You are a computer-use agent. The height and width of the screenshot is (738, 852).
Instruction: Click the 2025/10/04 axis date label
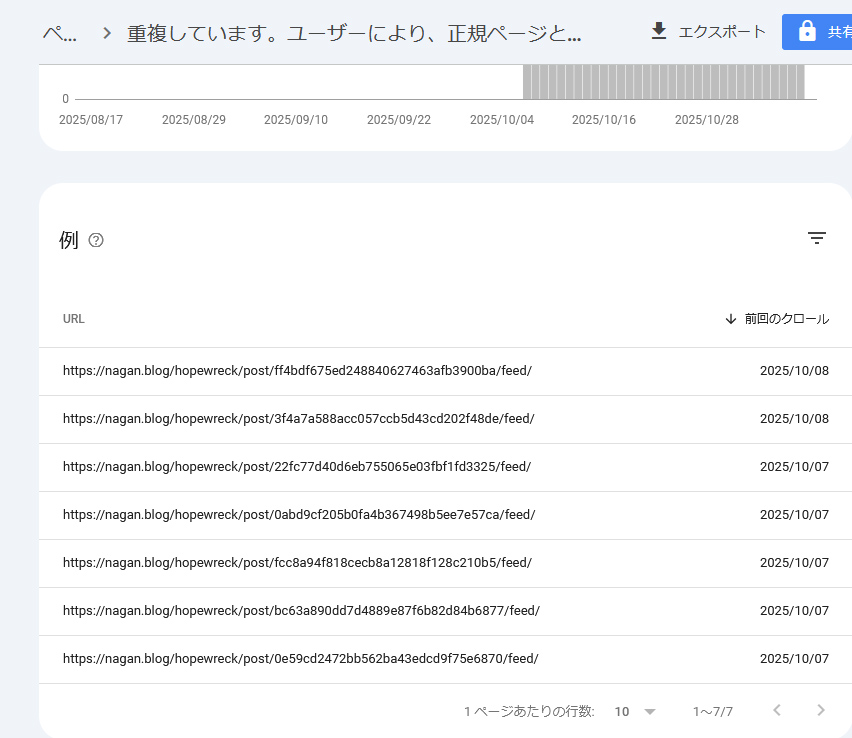point(501,119)
